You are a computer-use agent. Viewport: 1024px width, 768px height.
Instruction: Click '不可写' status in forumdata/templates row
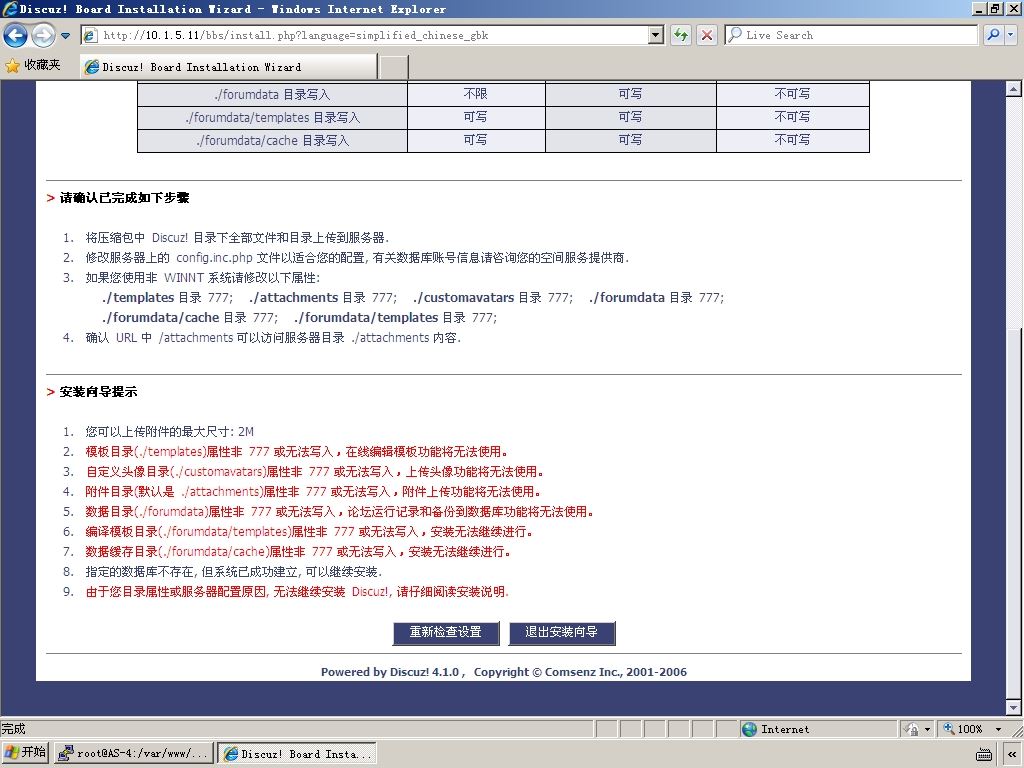point(792,117)
